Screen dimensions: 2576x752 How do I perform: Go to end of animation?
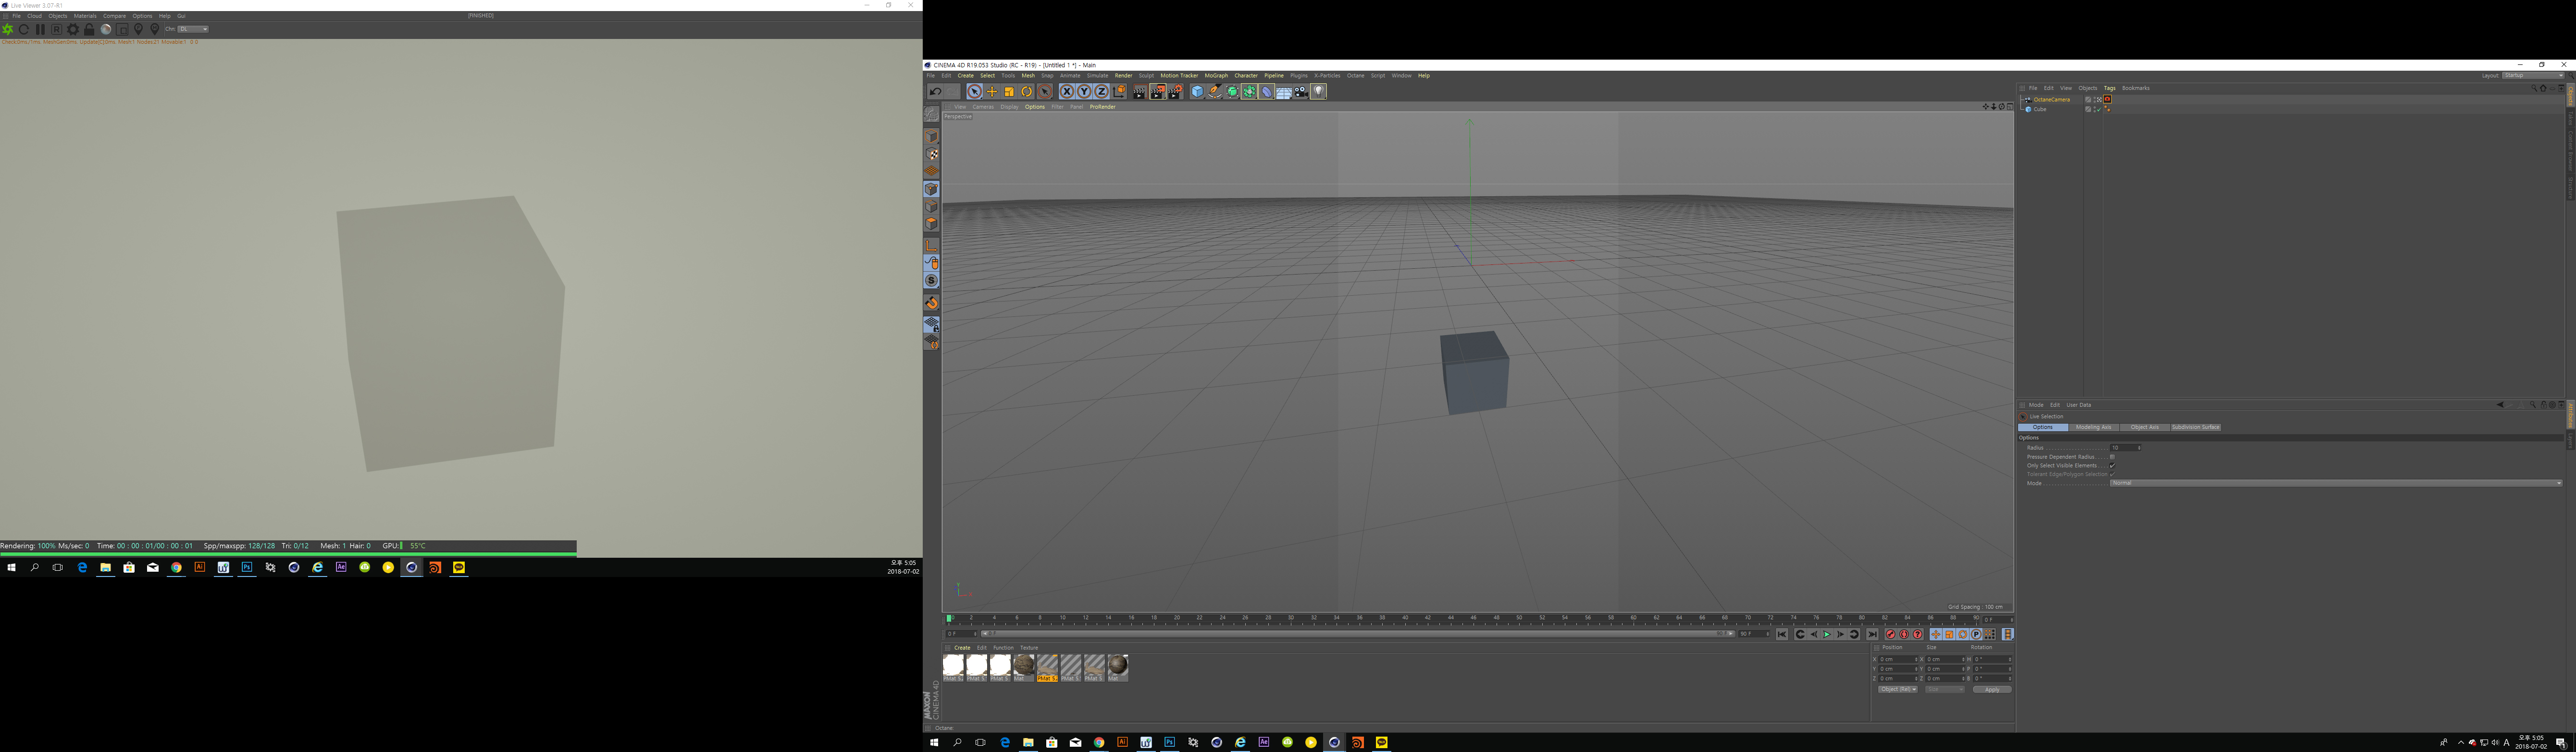[1873, 635]
